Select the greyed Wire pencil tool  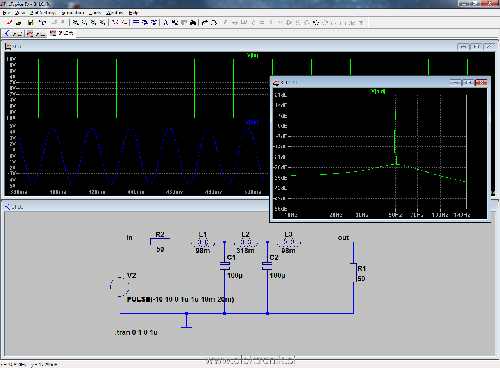(226, 23)
